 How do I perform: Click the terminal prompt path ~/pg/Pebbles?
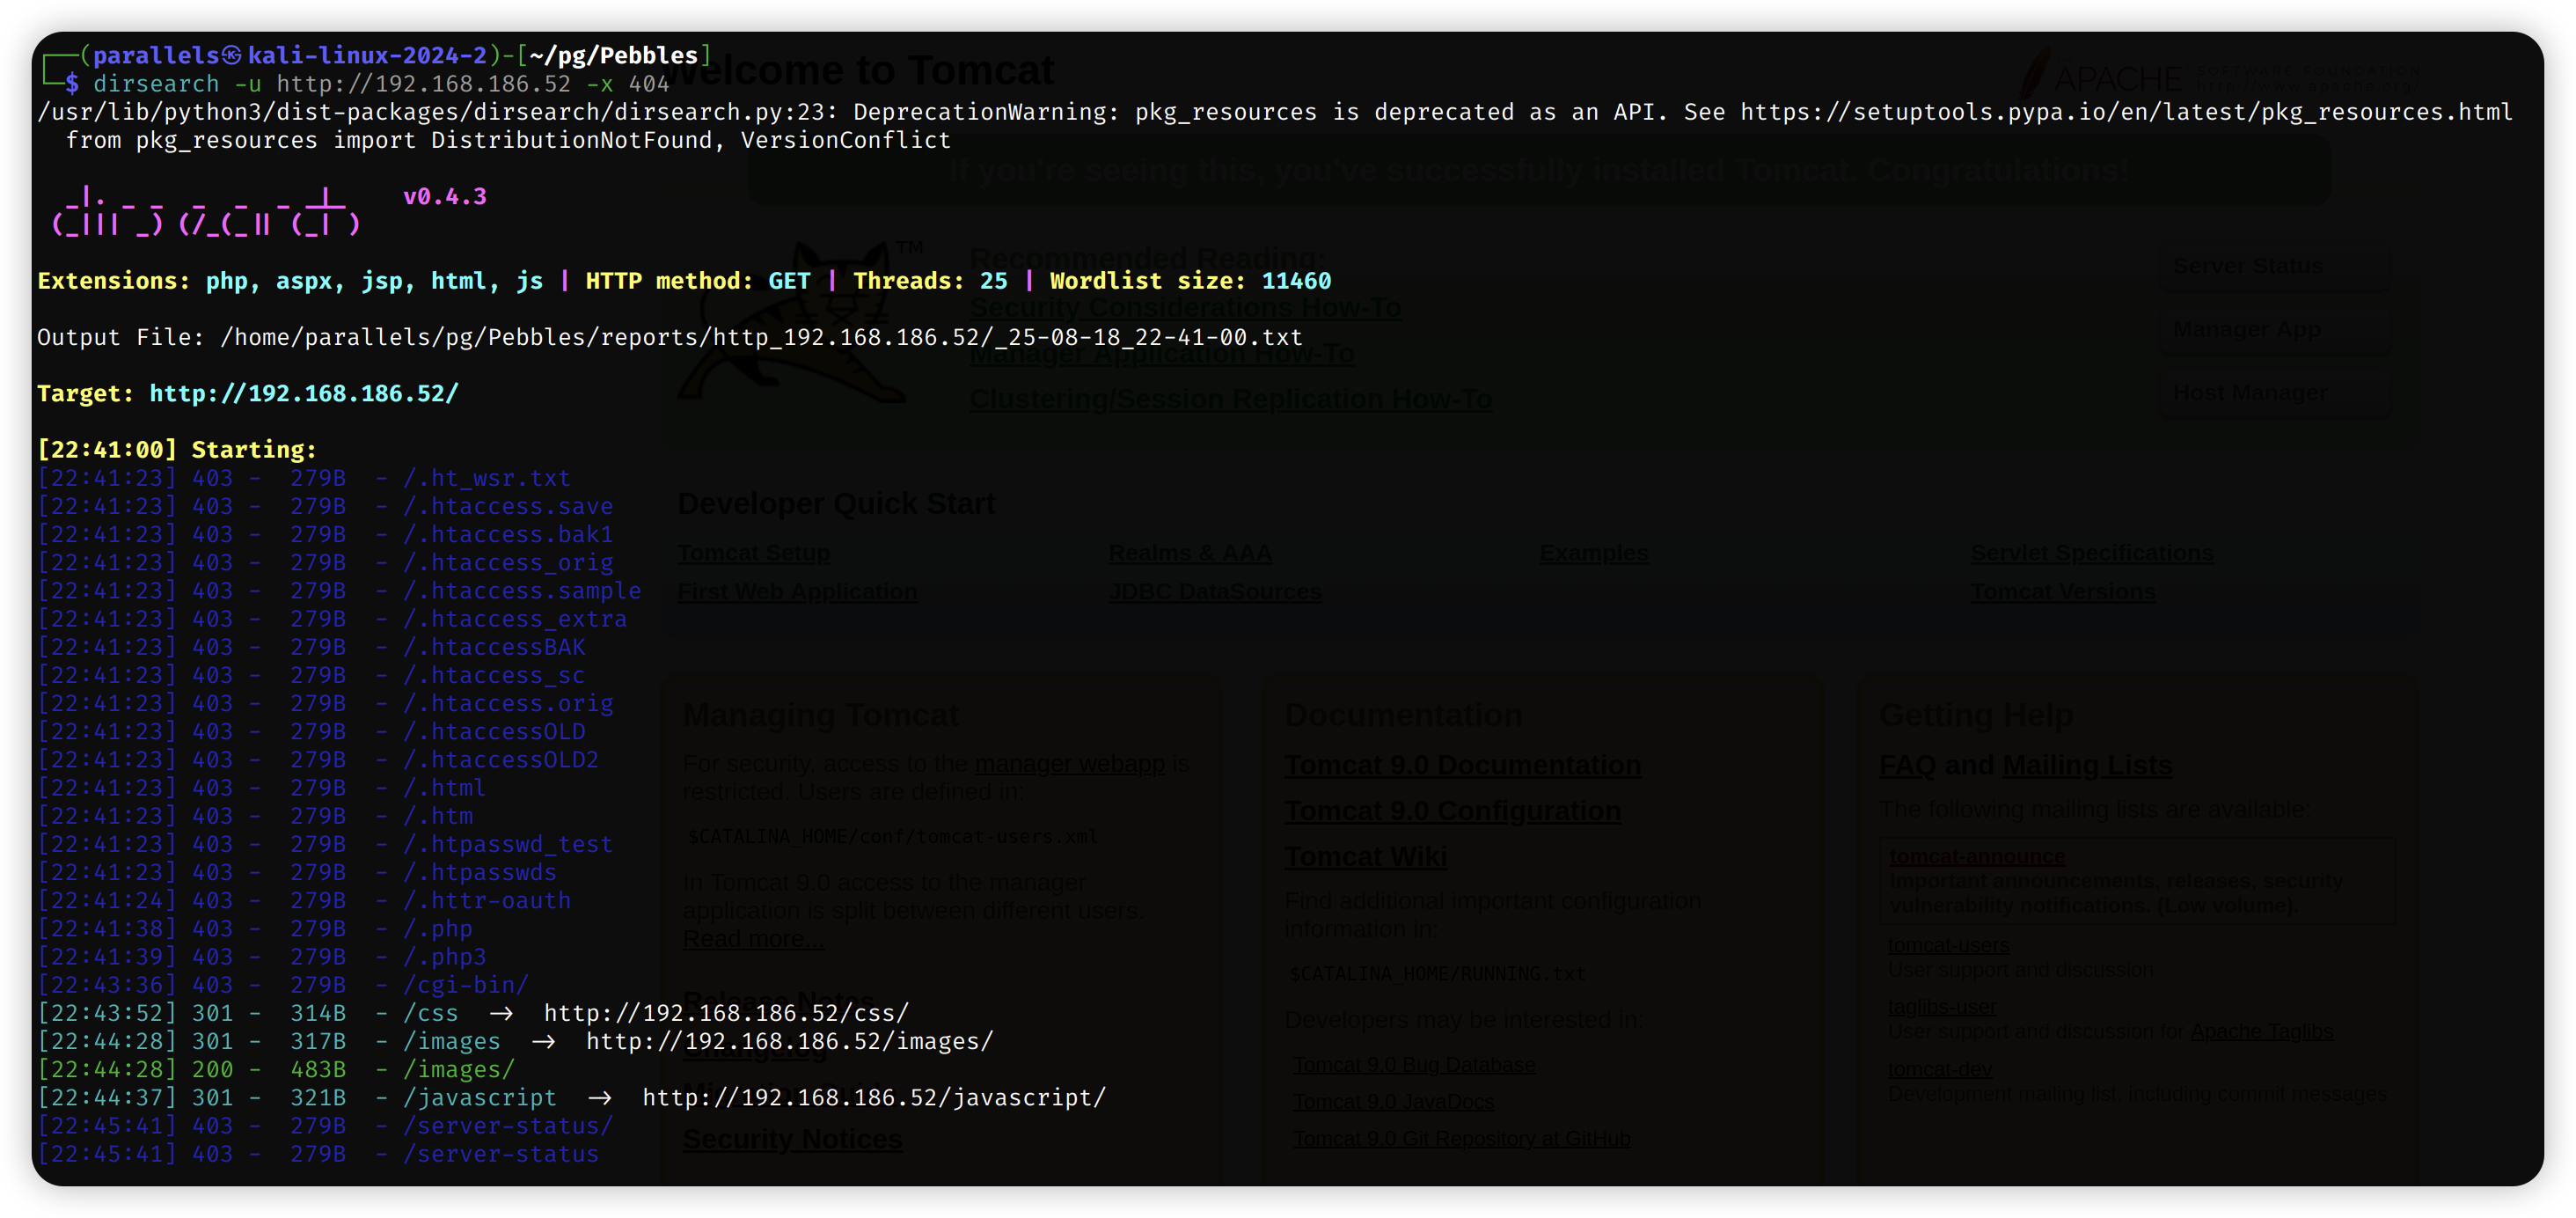click(613, 56)
